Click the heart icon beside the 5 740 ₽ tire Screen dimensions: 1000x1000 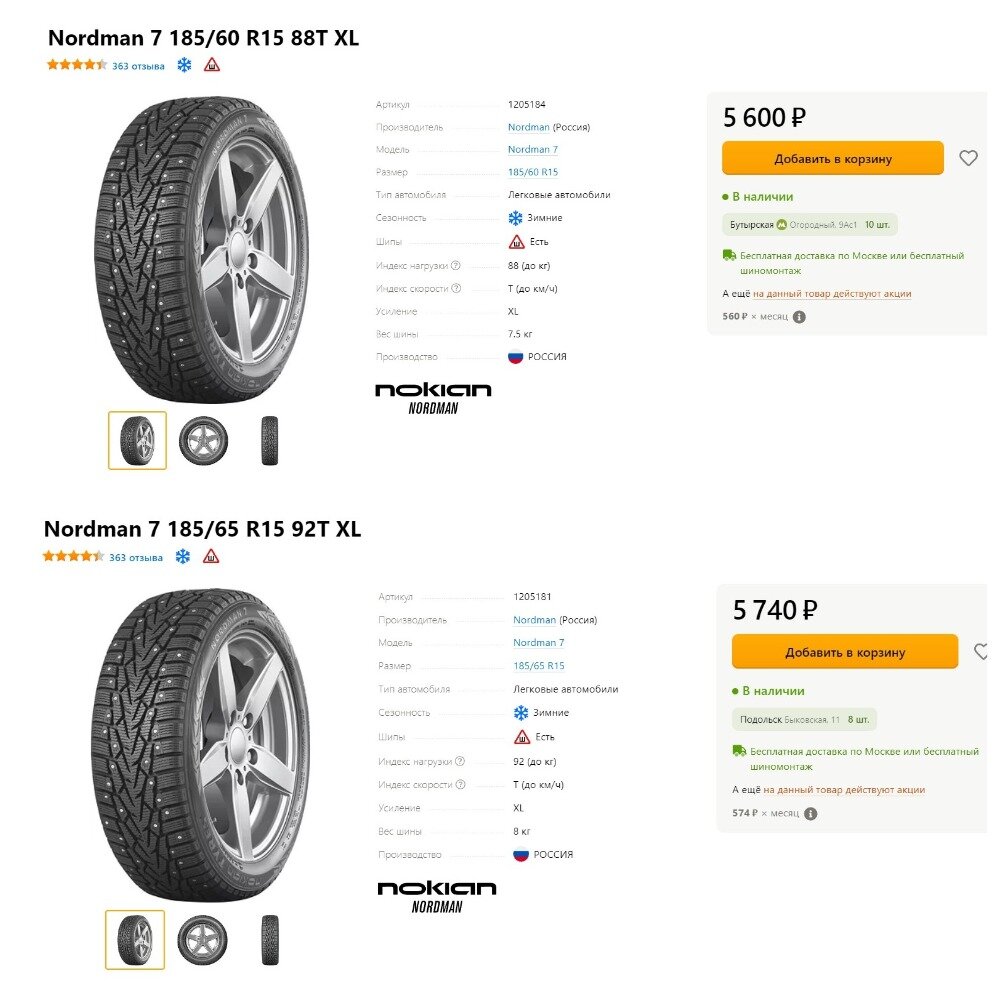click(981, 652)
